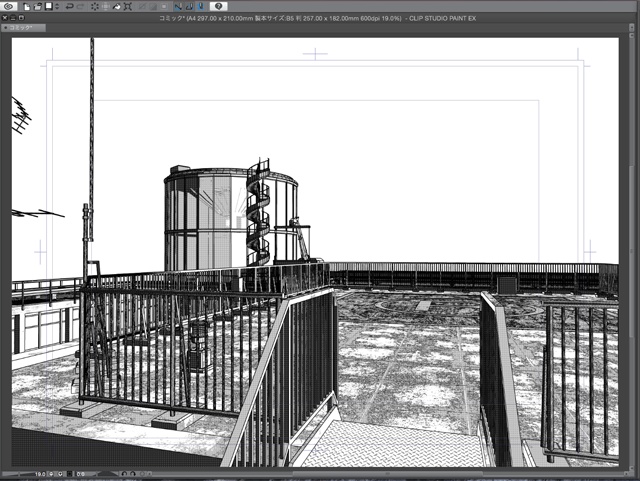The width and height of the screenshot is (640, 481).
Task: Toggle Snap to Ruler
Action: click(178, 7)
